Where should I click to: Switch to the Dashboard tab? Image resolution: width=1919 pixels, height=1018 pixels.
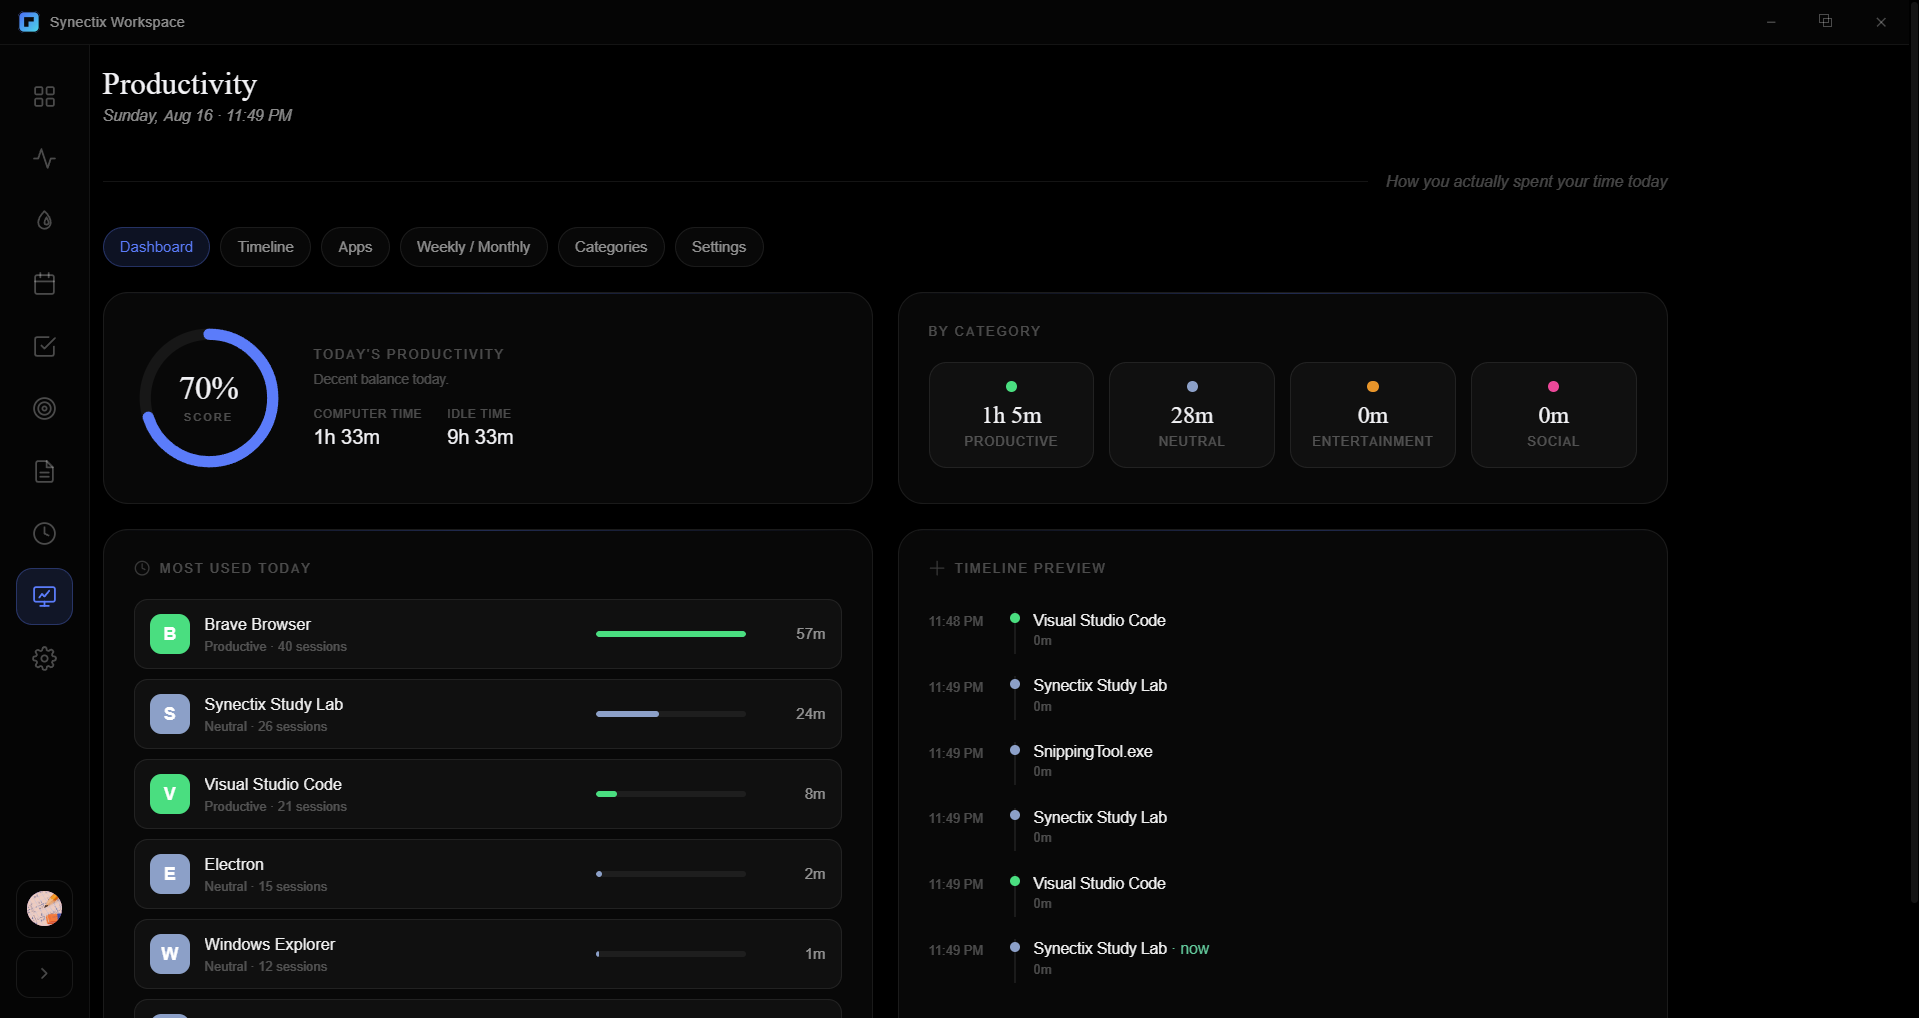156,247
